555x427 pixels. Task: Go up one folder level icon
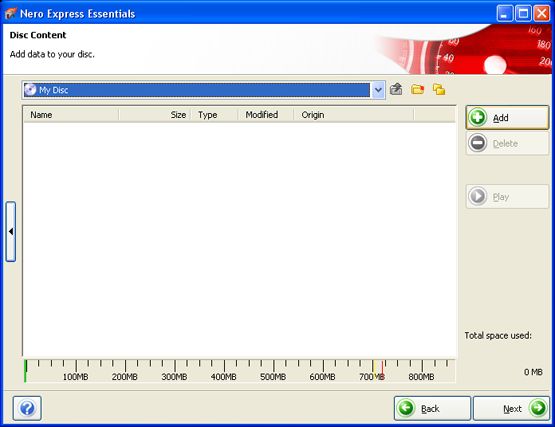pos(396,89)
